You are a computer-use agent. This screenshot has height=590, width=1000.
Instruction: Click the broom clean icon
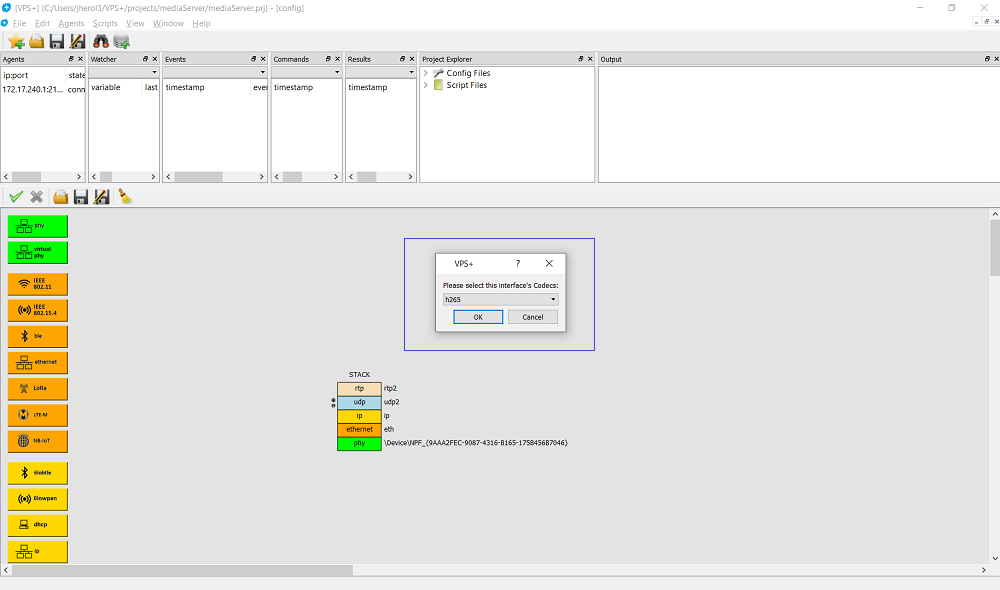pyautogui.click(x=125, y=197)
